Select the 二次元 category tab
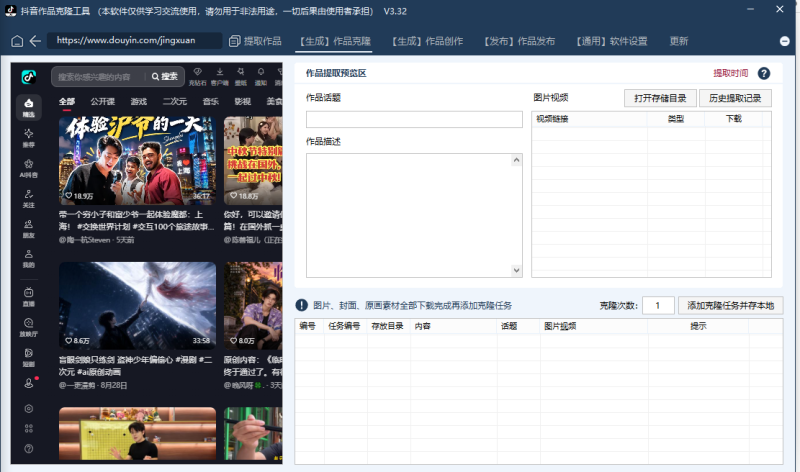 [x=174, y=102]
